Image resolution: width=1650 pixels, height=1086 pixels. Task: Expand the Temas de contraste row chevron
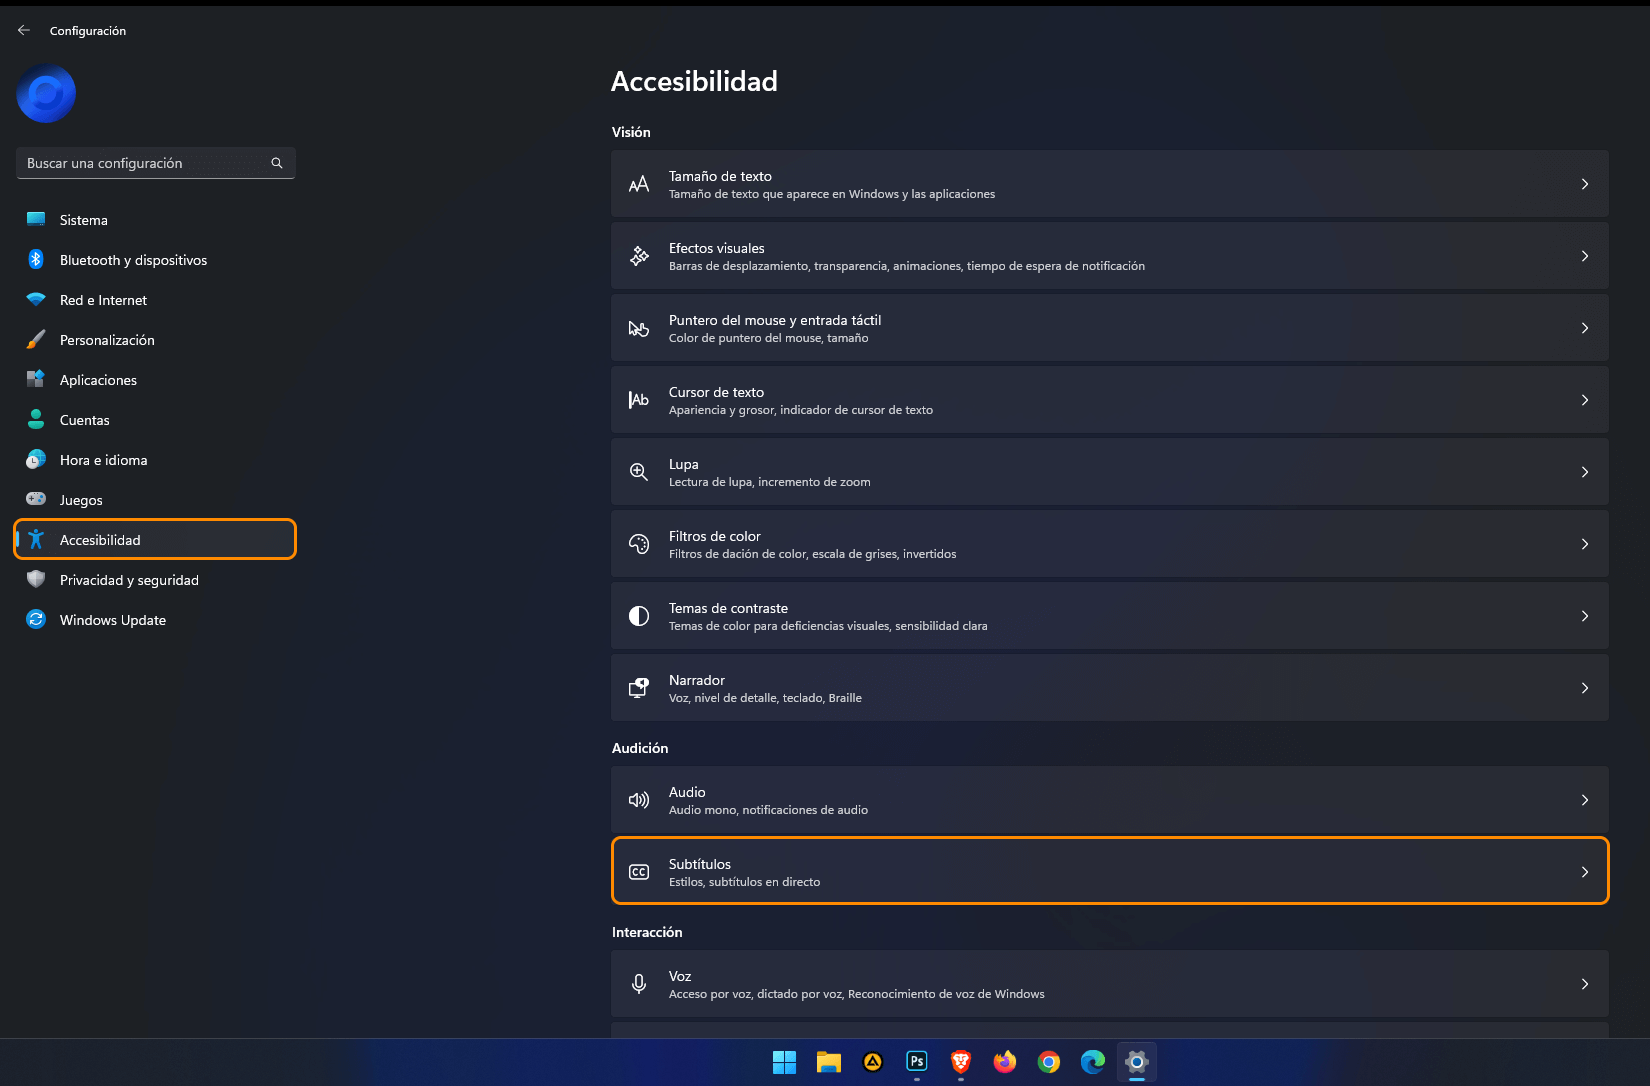(x=1585, y=616)
